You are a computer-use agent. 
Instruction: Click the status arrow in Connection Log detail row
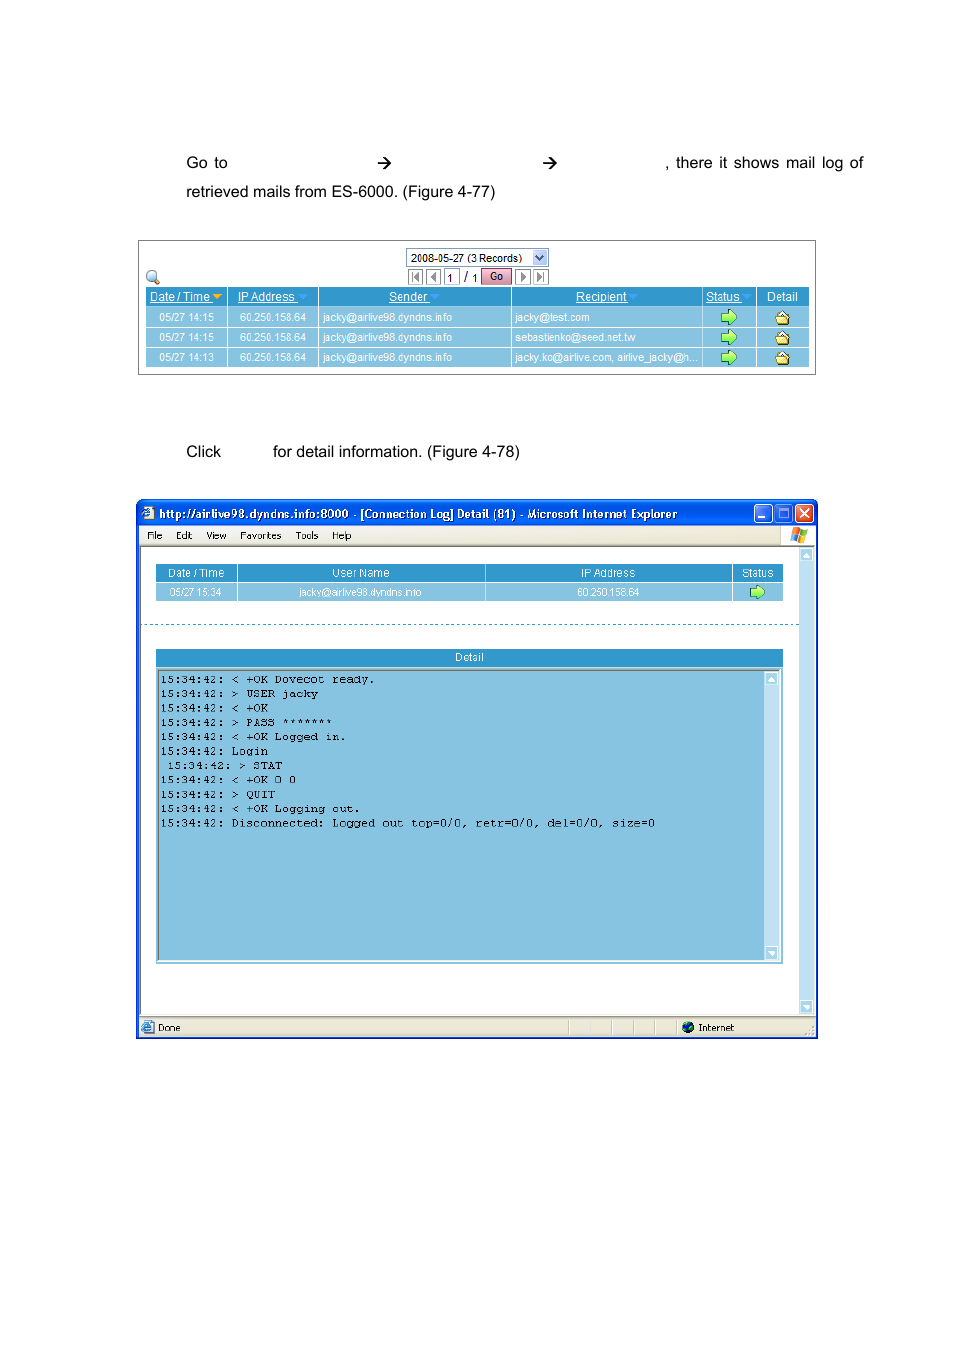point(757,592)
